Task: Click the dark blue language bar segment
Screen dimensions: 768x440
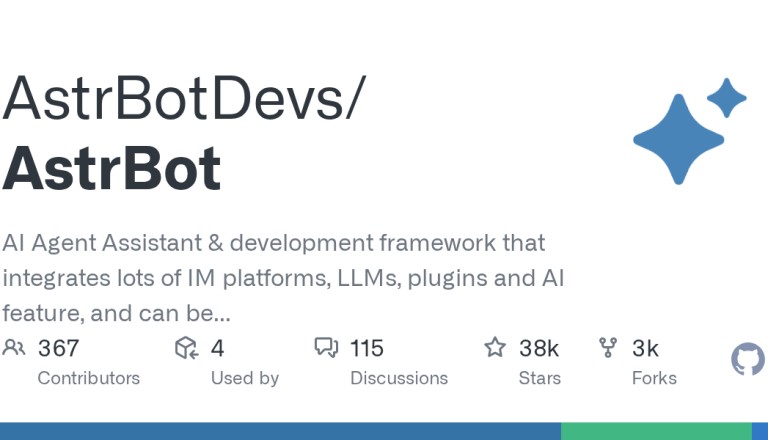Action: tap(280, 431)
